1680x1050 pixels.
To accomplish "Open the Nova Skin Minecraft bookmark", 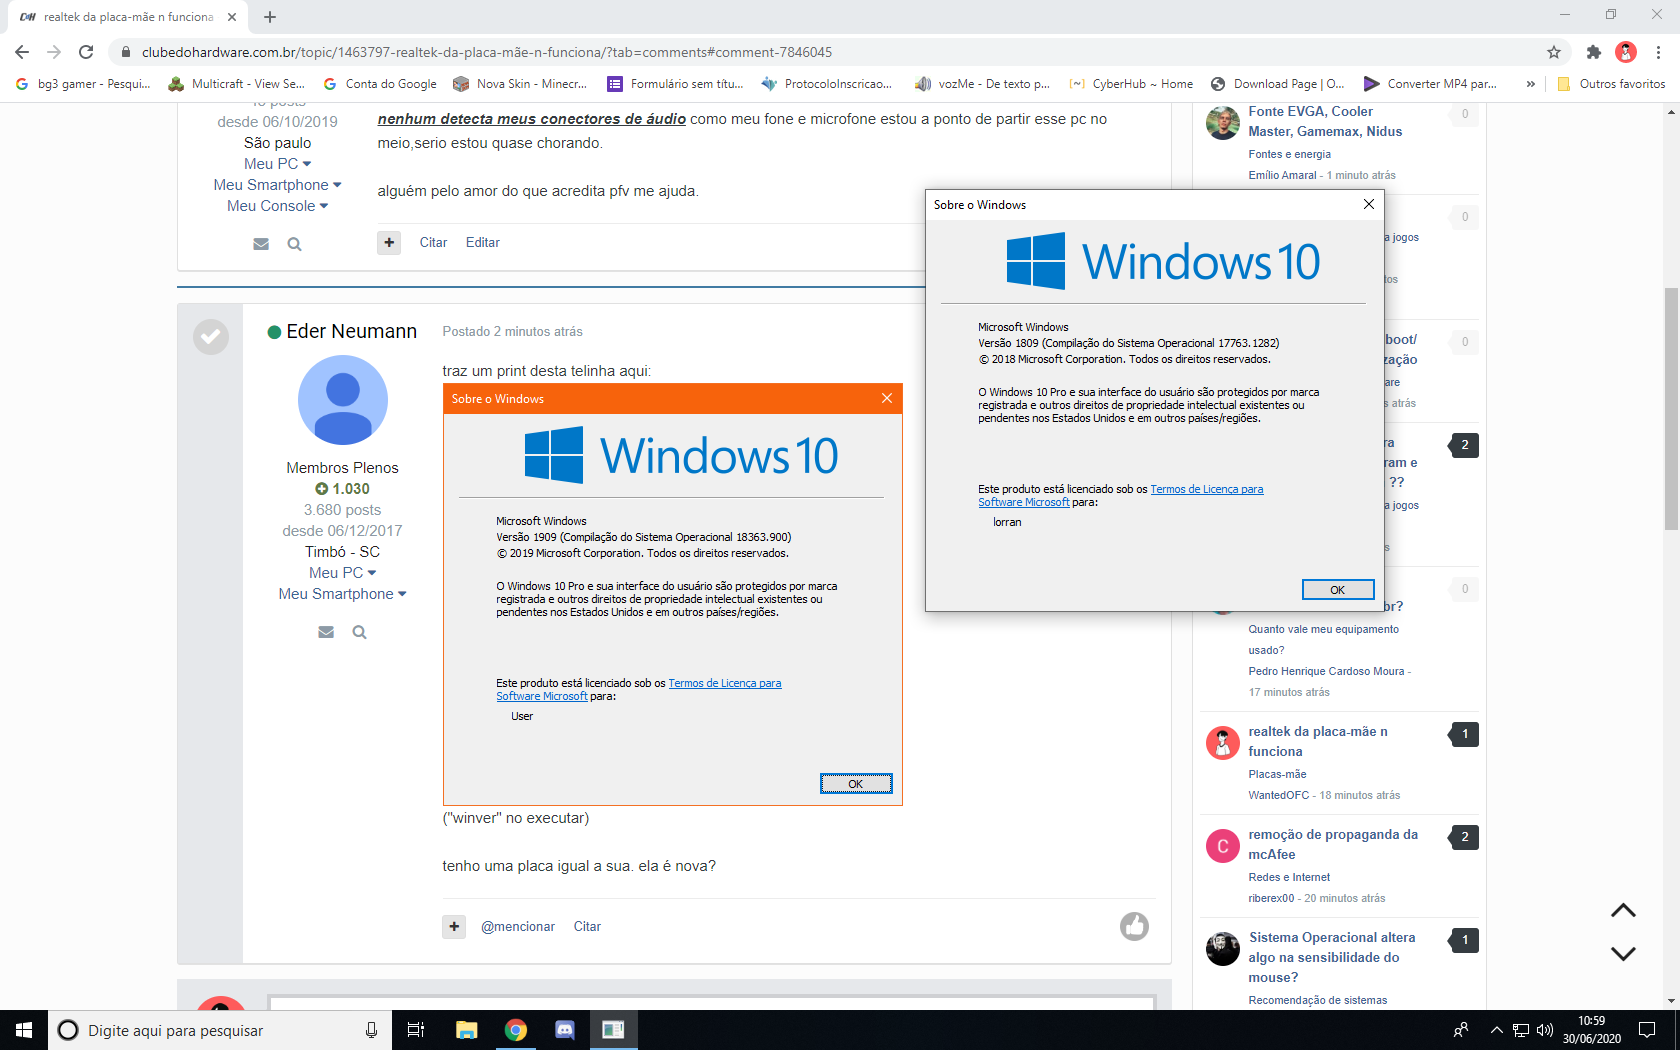I will pos(520,84).
